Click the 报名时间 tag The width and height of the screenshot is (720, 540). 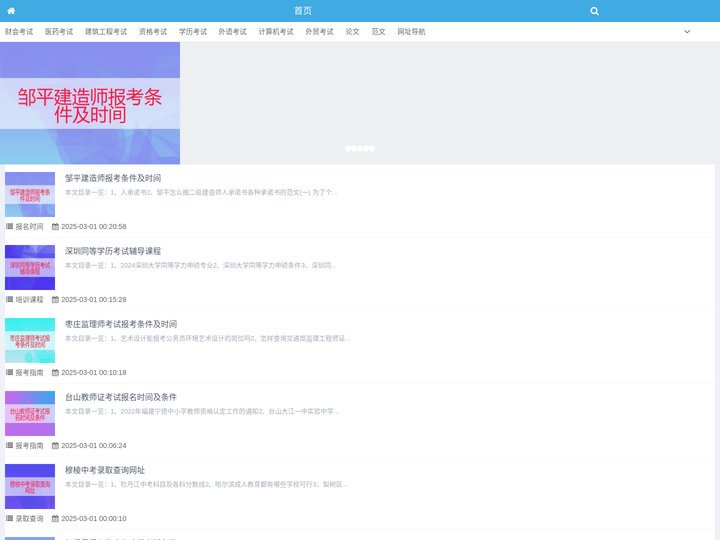(29, 226)
